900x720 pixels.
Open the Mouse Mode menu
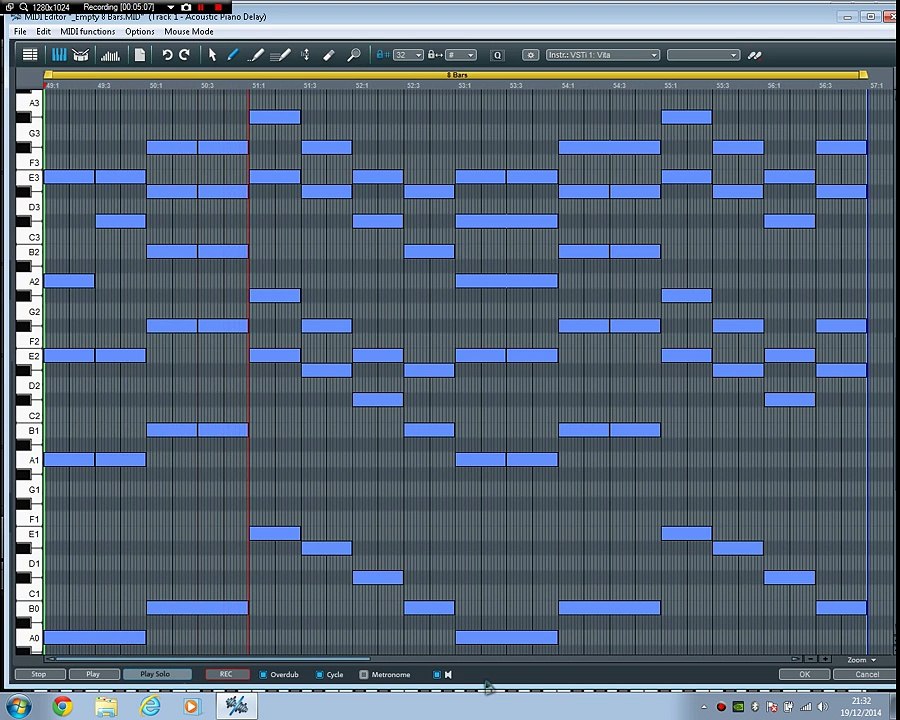click(x=189, y=32)
